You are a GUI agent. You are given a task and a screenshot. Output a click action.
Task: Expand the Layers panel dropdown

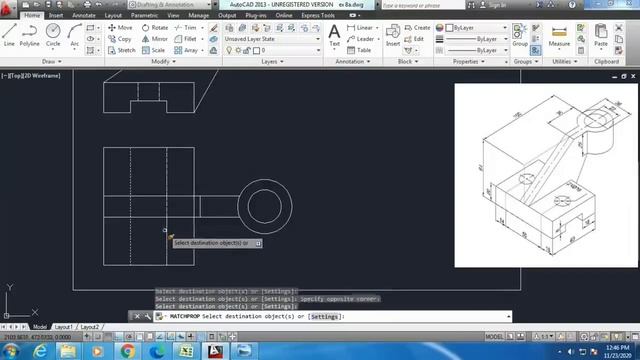(x=272, y=61)
